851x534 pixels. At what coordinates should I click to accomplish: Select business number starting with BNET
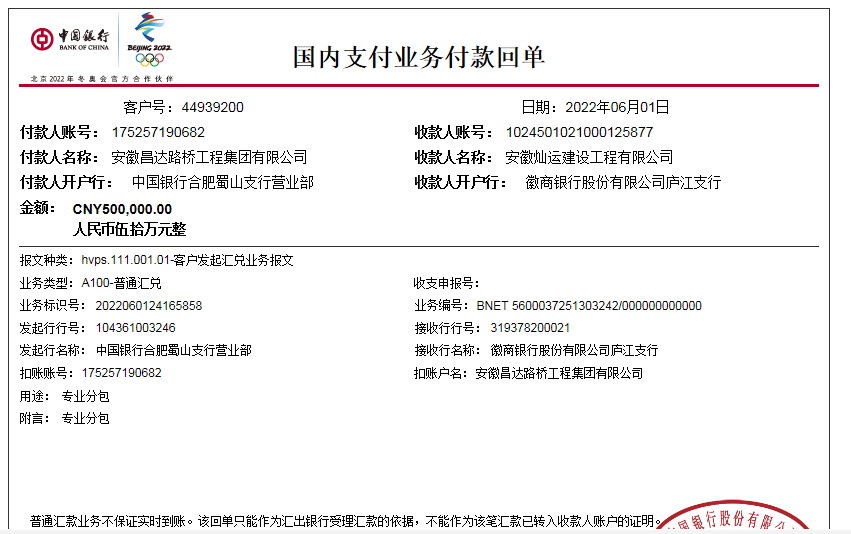pyautogui.click(x=588, y=306)
